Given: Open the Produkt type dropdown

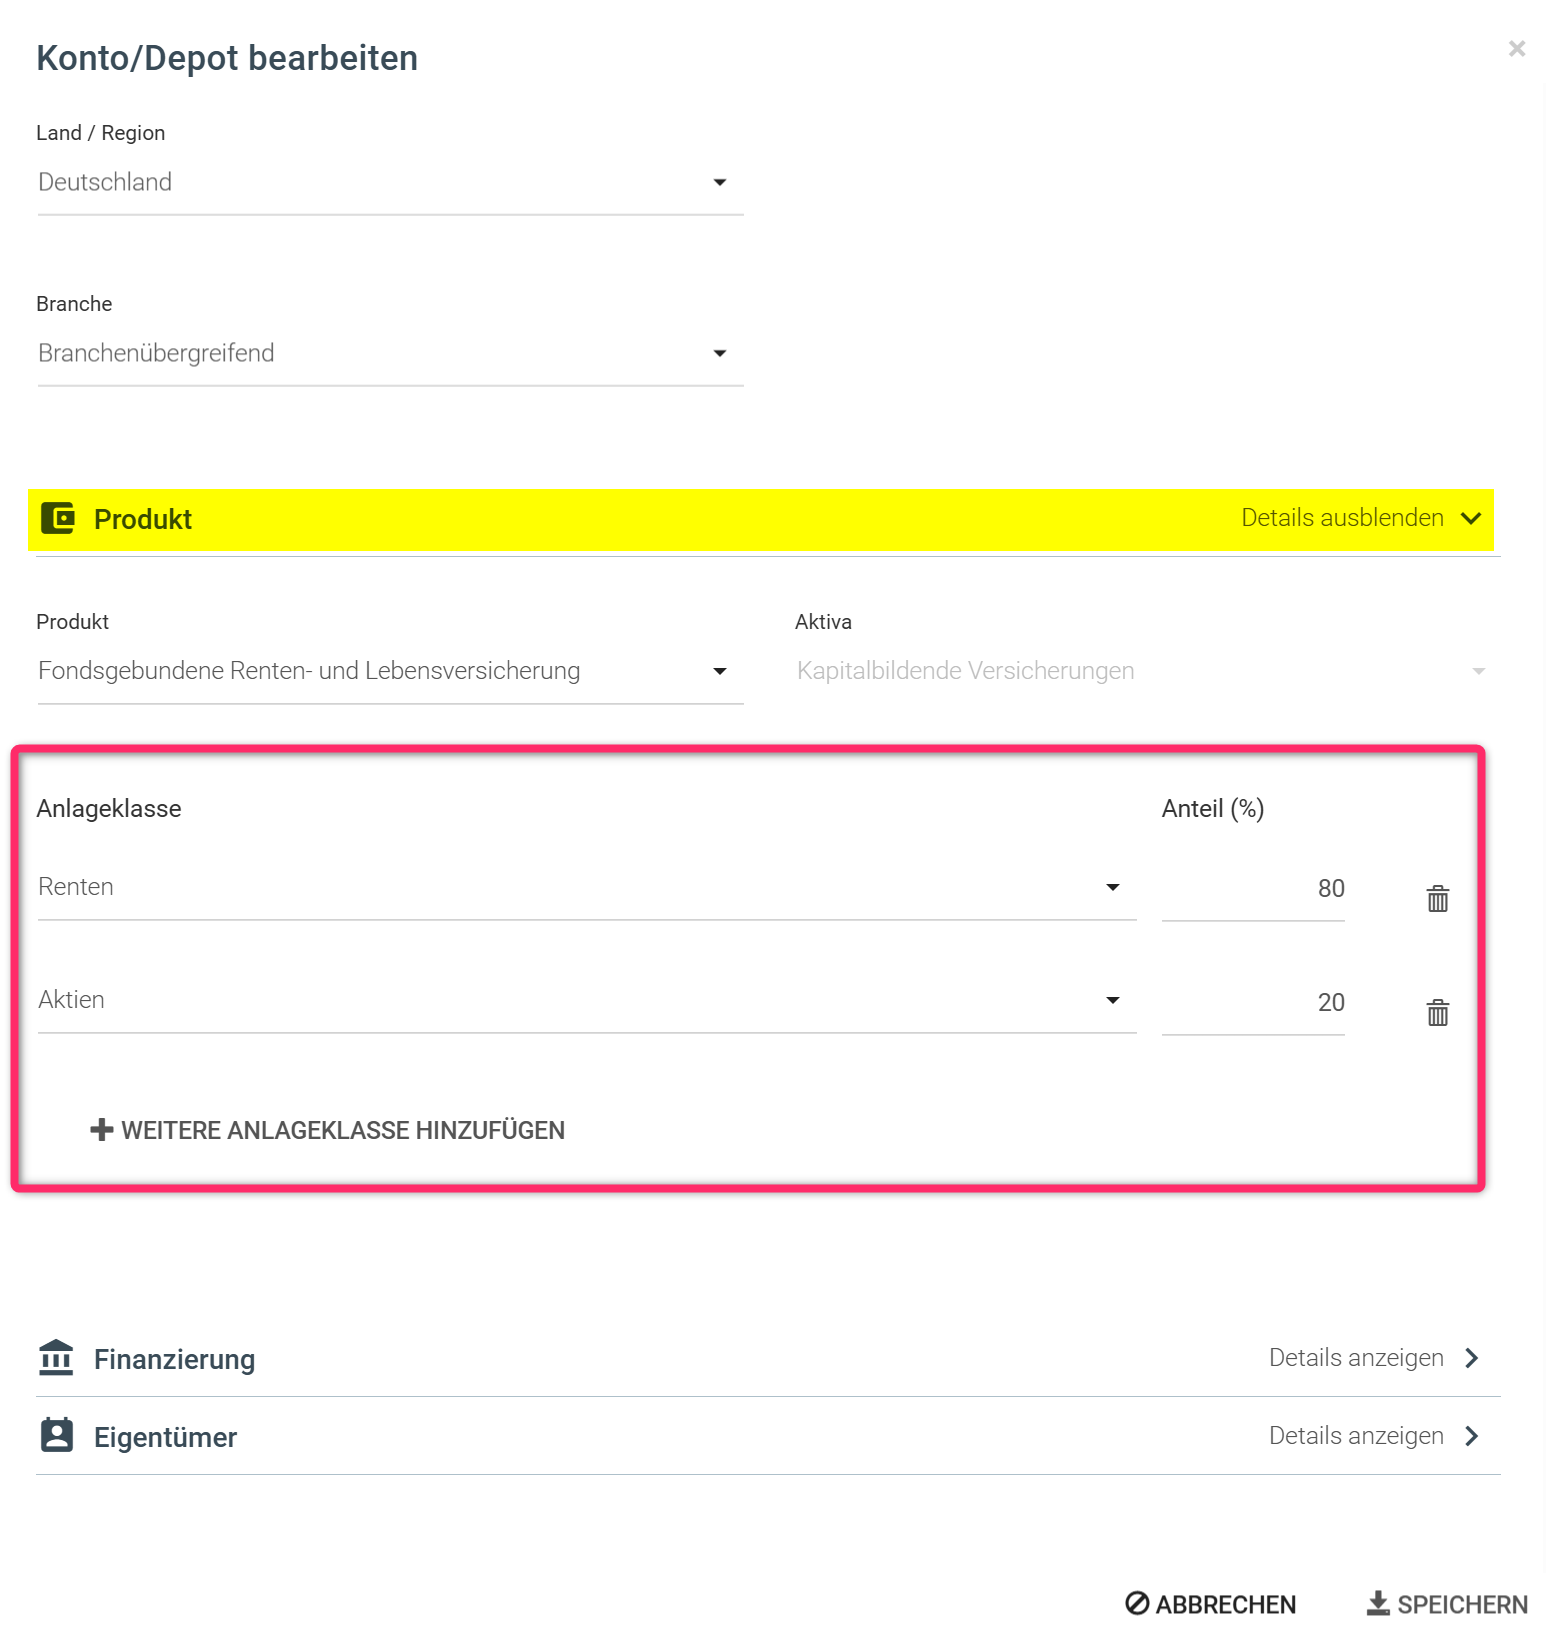Looking at the screenshot, I should [390, 671].
